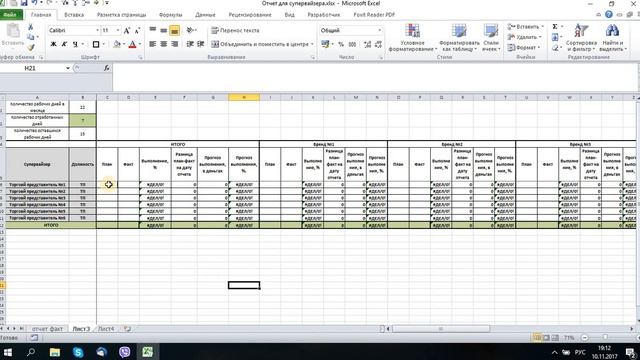Switch to page layout view
This screenshot has width=640, height=360.
pyautogui.click(x=546, y=338)
